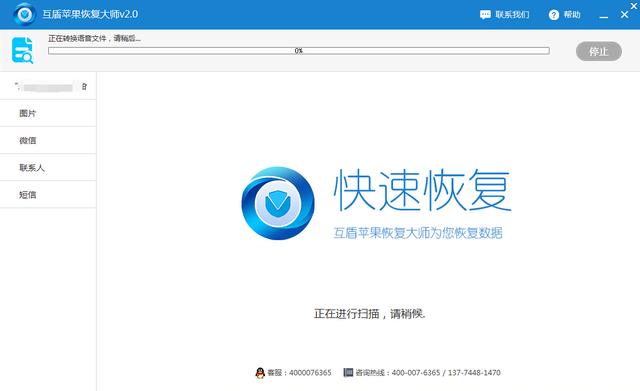The image size is (640, 391).
Task: Click the 客服：4000076365 number
Action: [x=299, y=373]
